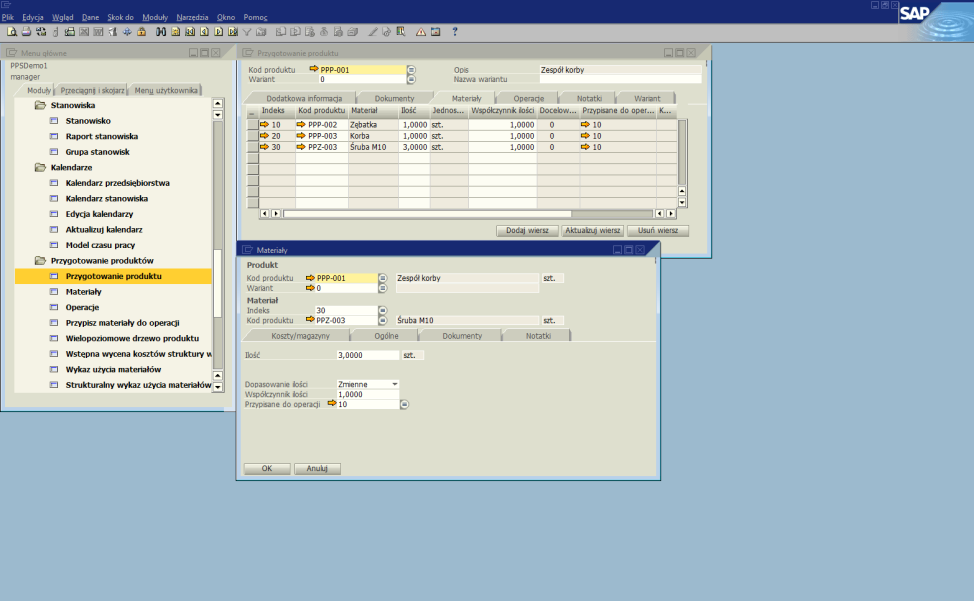Click the Find binoculars icon in toolbar
The width and height of the screenshot is (974, 601).
tap(161, 32)
